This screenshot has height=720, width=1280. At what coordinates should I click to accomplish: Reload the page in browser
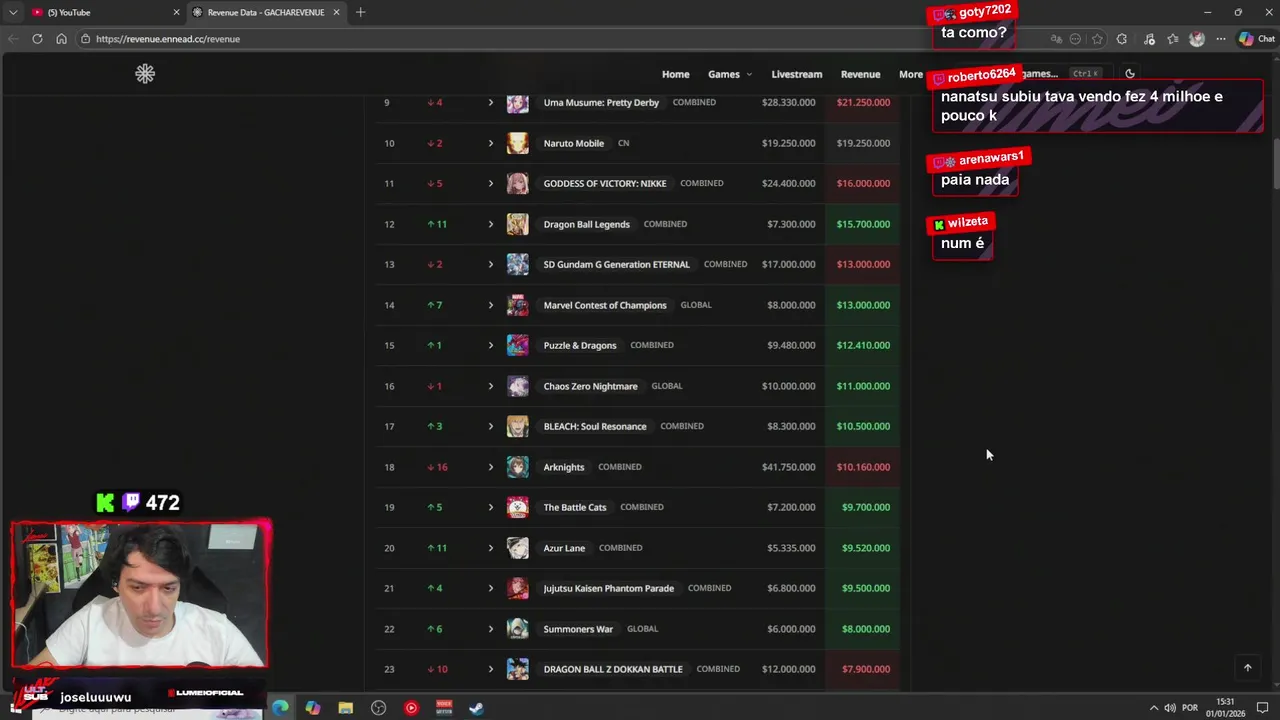coord(37,39)
